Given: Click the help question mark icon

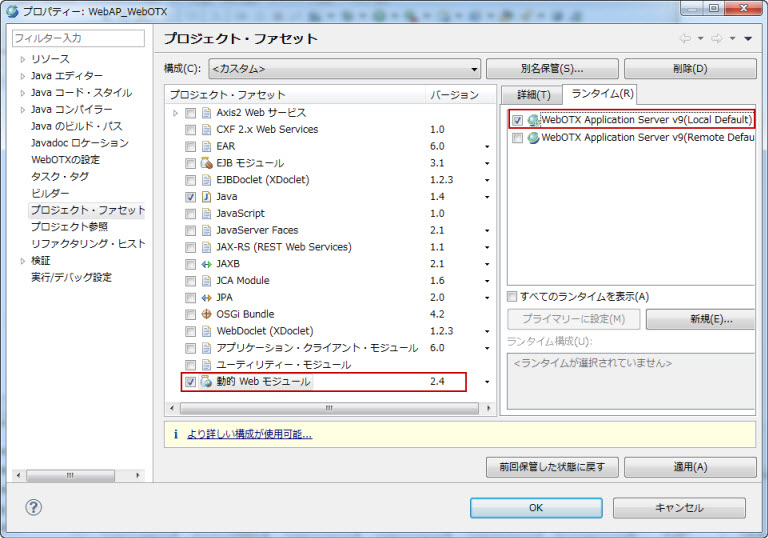Looking at the screenshot, I should 33,507.
